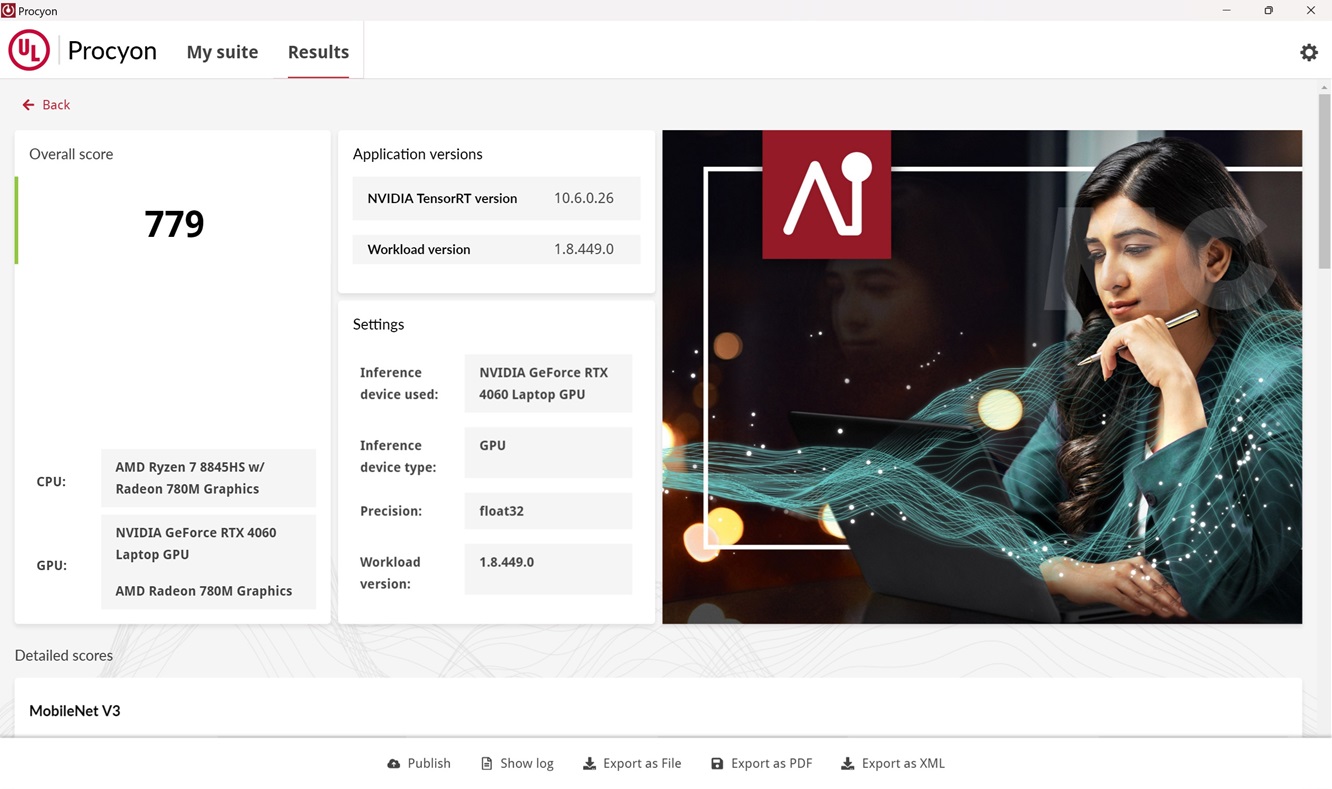The width and height of the screenshot is (1332, 789).
Task: Click the back arrow icon
Action: coord(28,105)
